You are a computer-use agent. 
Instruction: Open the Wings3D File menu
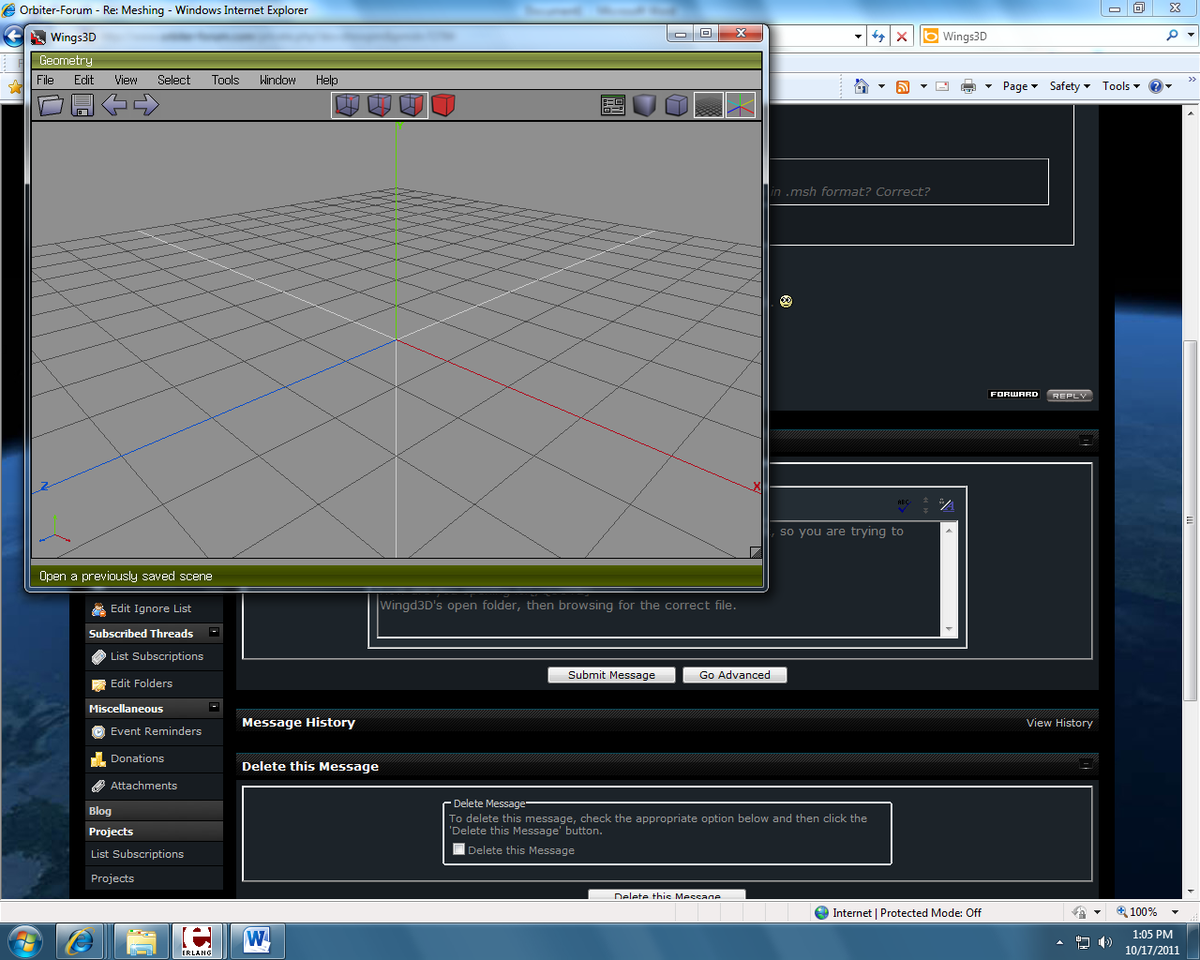click(45, 80)
